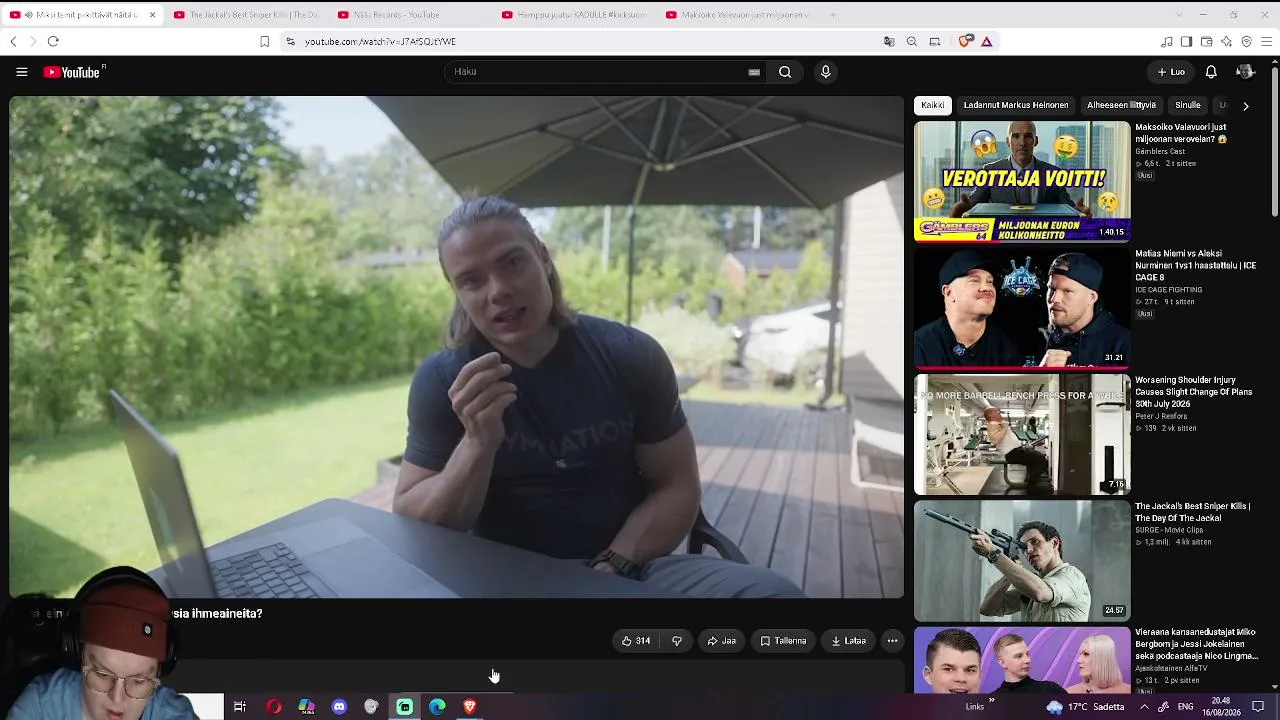
Task: Select the Ladannut Markus Heinonen chip
Action: 1016,105
